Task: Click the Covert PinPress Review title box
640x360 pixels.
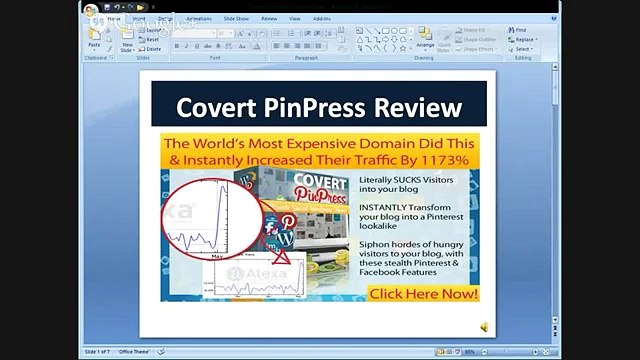Action: [319, 104]
